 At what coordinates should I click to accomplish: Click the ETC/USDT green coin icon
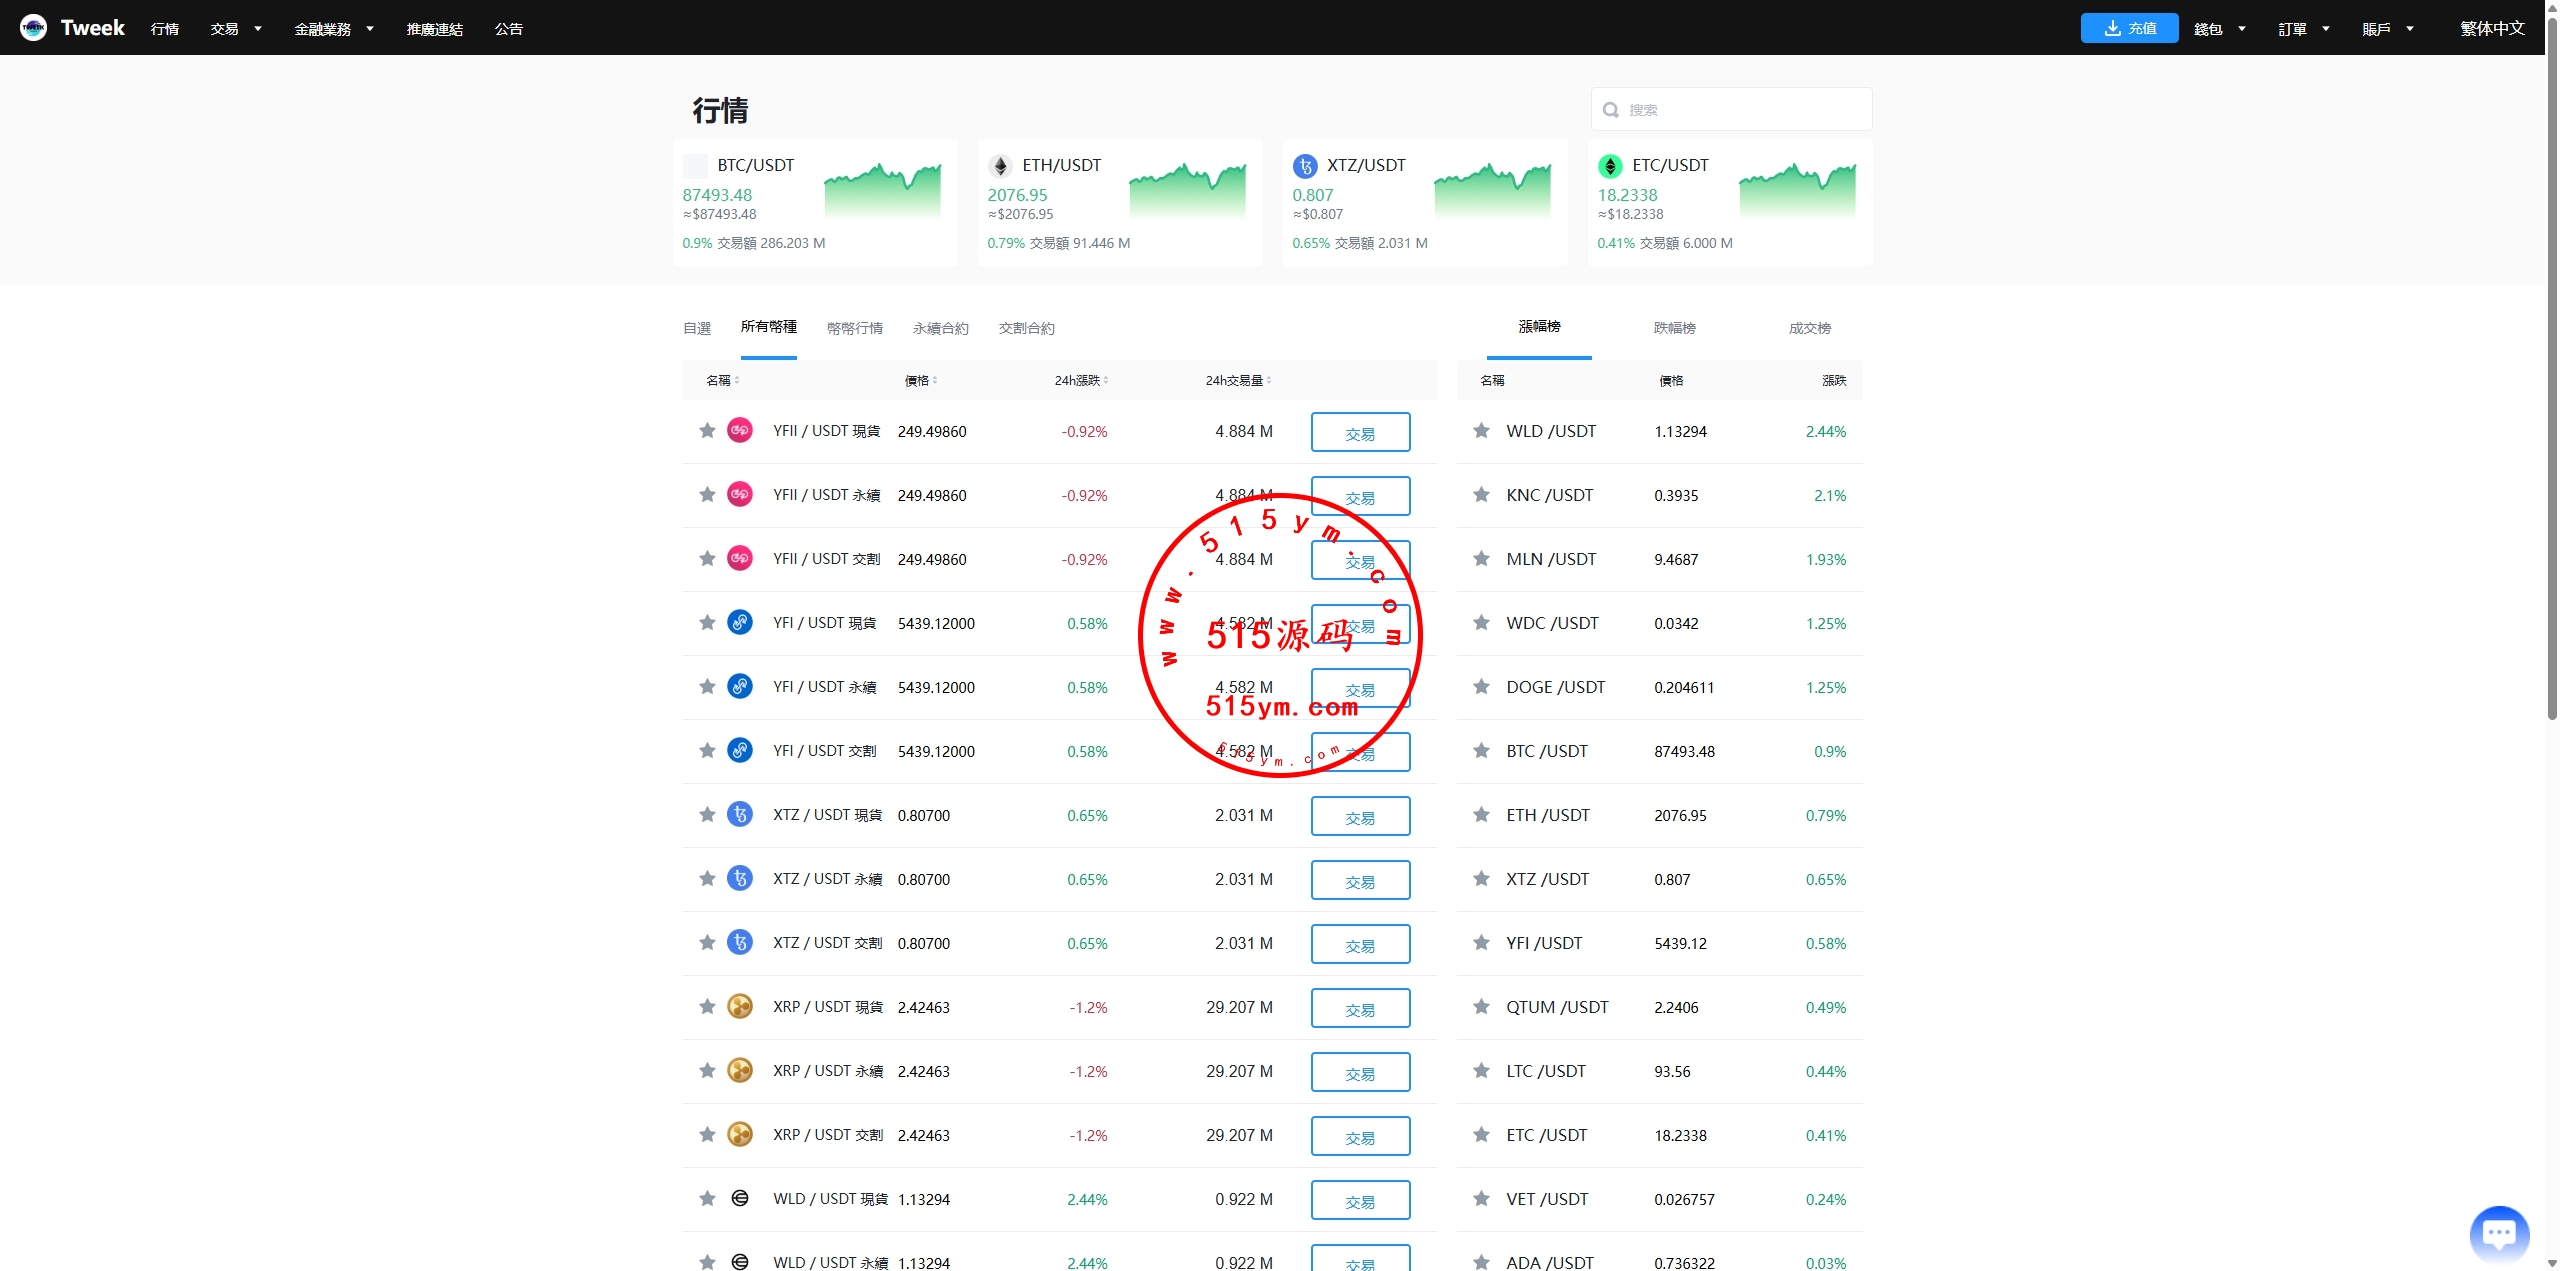(1609, 166)
